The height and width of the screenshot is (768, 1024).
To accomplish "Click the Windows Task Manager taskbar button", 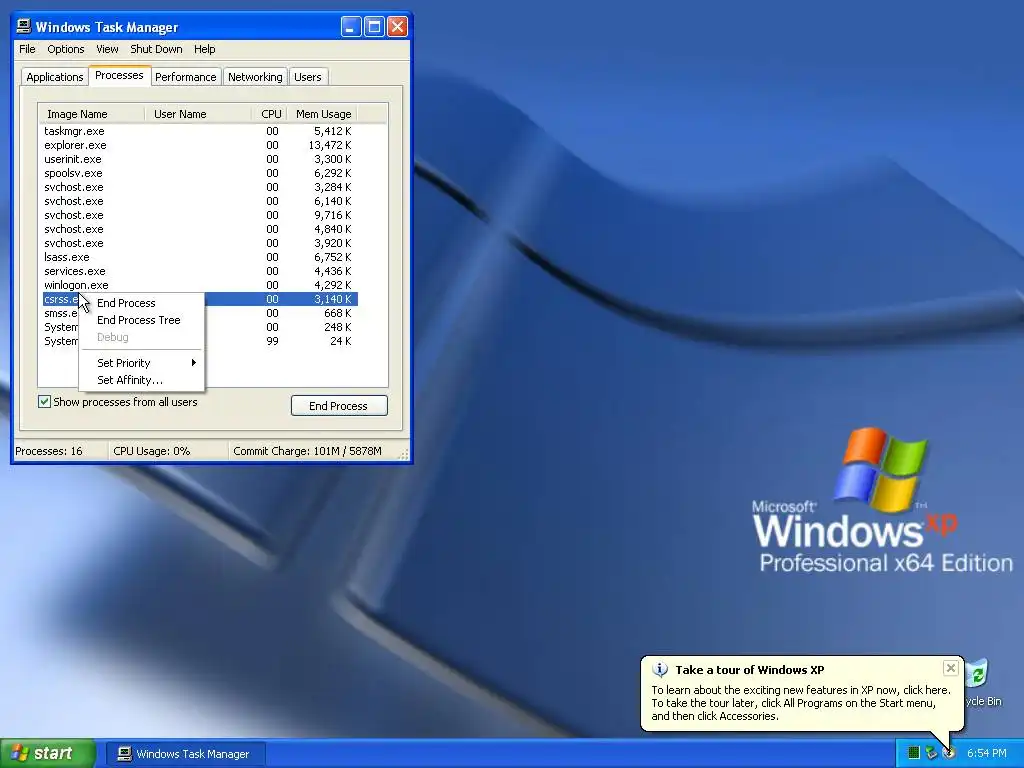I will point(185,754).
